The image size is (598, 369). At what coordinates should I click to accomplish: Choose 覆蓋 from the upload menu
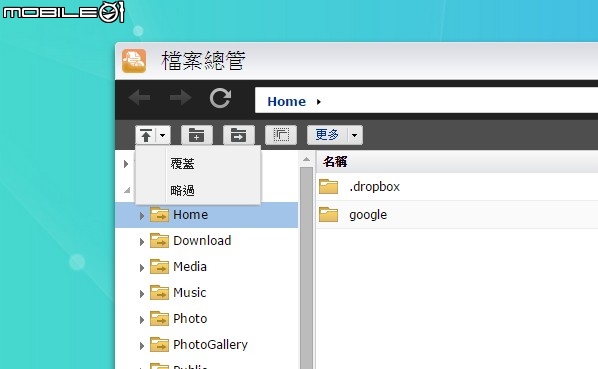click(182, 164)
